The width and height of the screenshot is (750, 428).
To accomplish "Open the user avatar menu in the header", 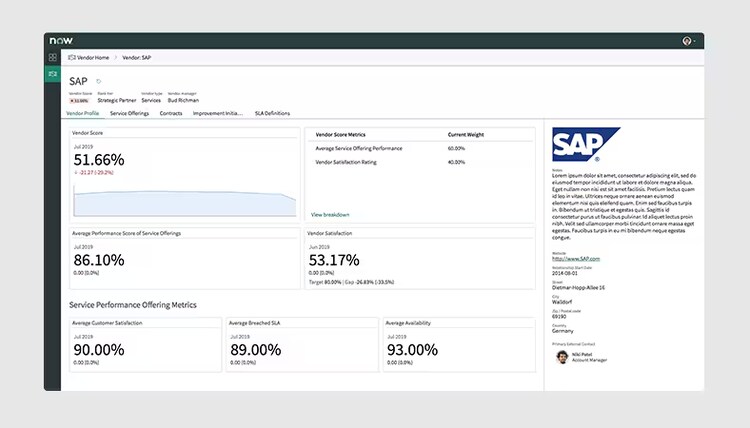I will coord(687,41).
